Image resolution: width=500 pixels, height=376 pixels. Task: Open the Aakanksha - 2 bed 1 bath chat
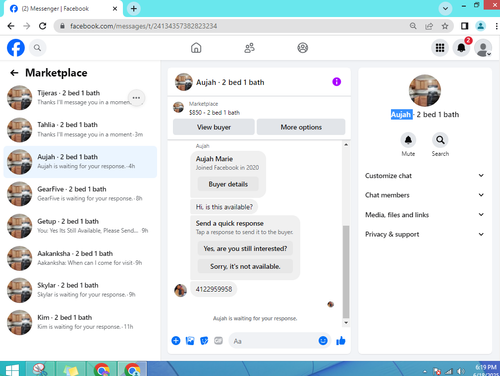[80, 258]
